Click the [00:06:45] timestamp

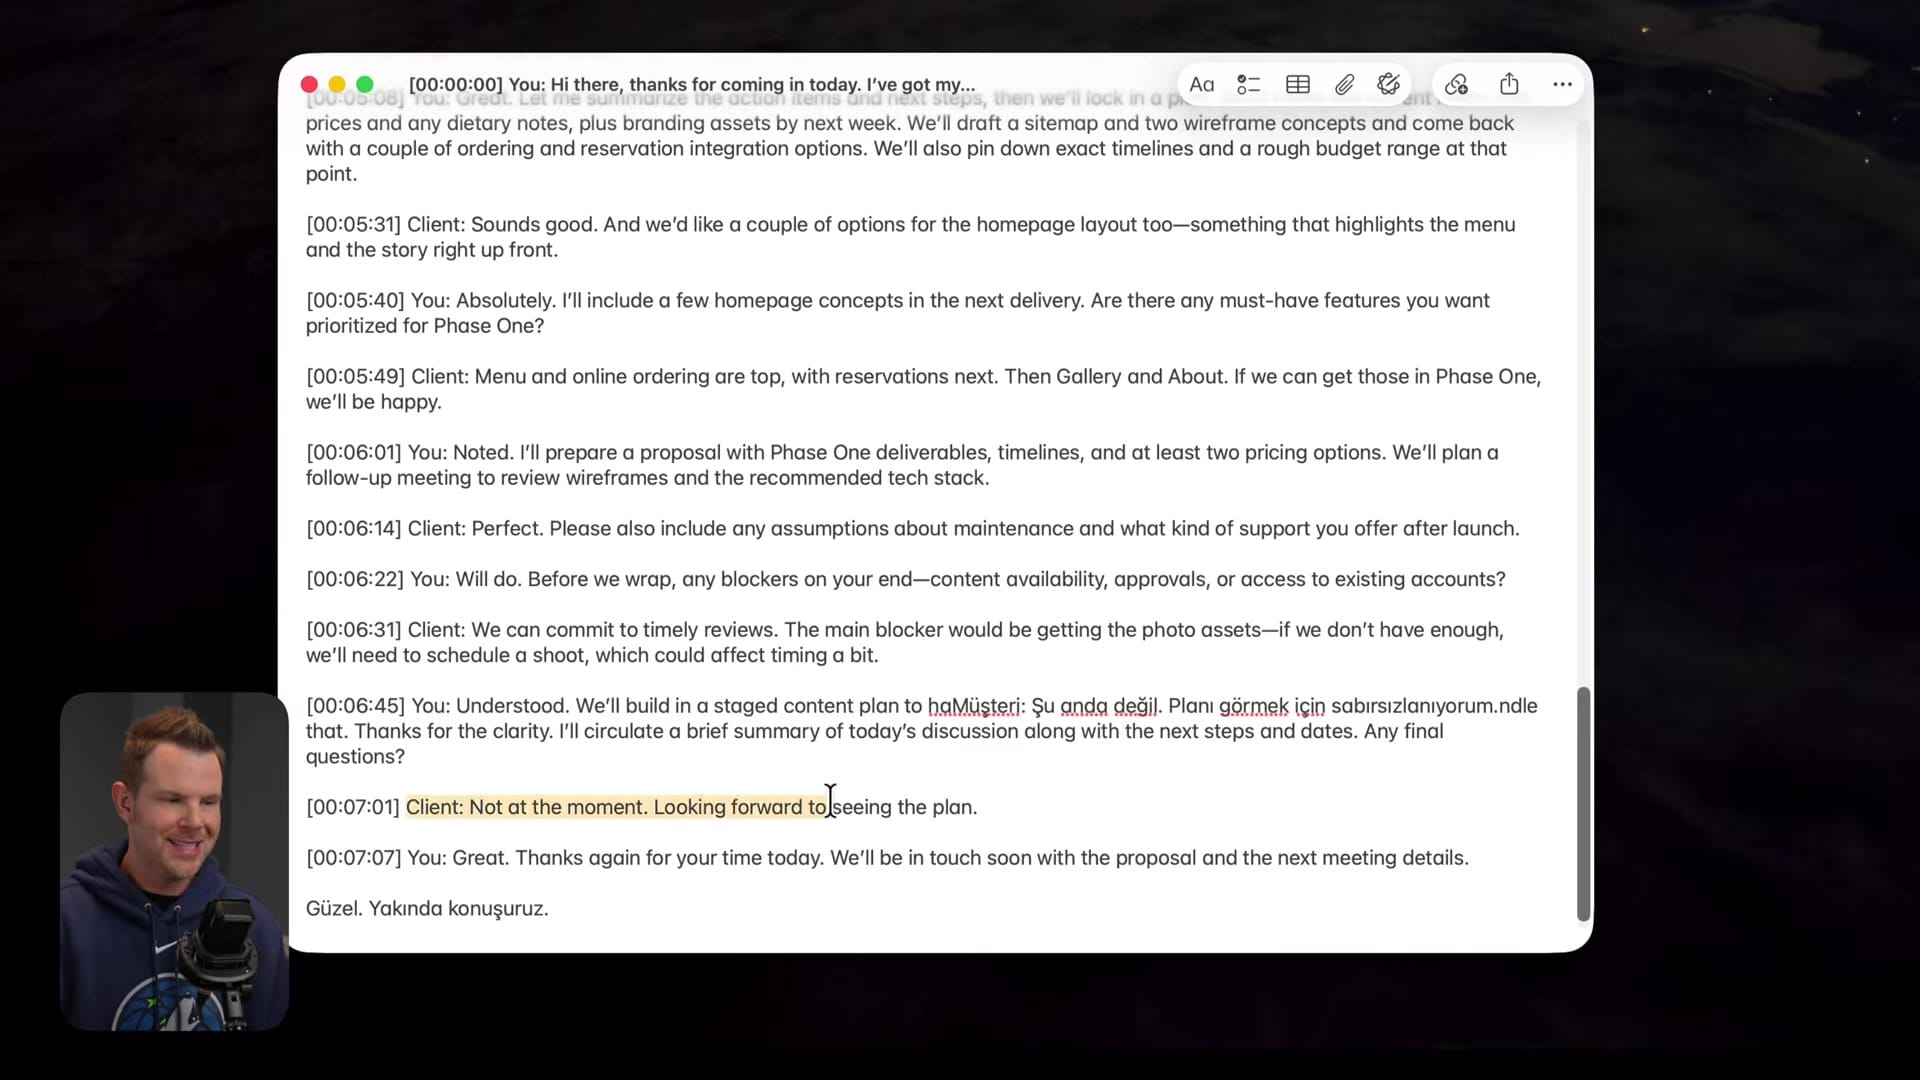[355, 706]
